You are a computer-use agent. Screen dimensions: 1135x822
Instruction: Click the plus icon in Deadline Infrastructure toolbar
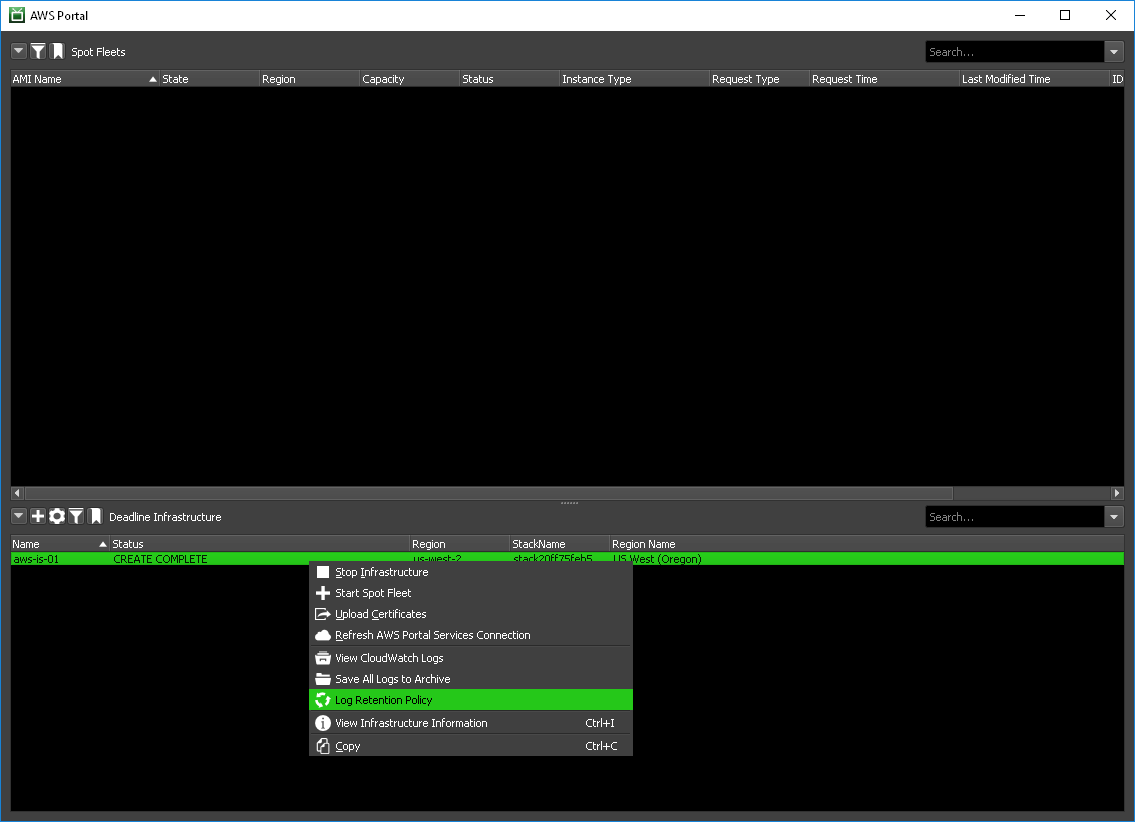(38, 516)
